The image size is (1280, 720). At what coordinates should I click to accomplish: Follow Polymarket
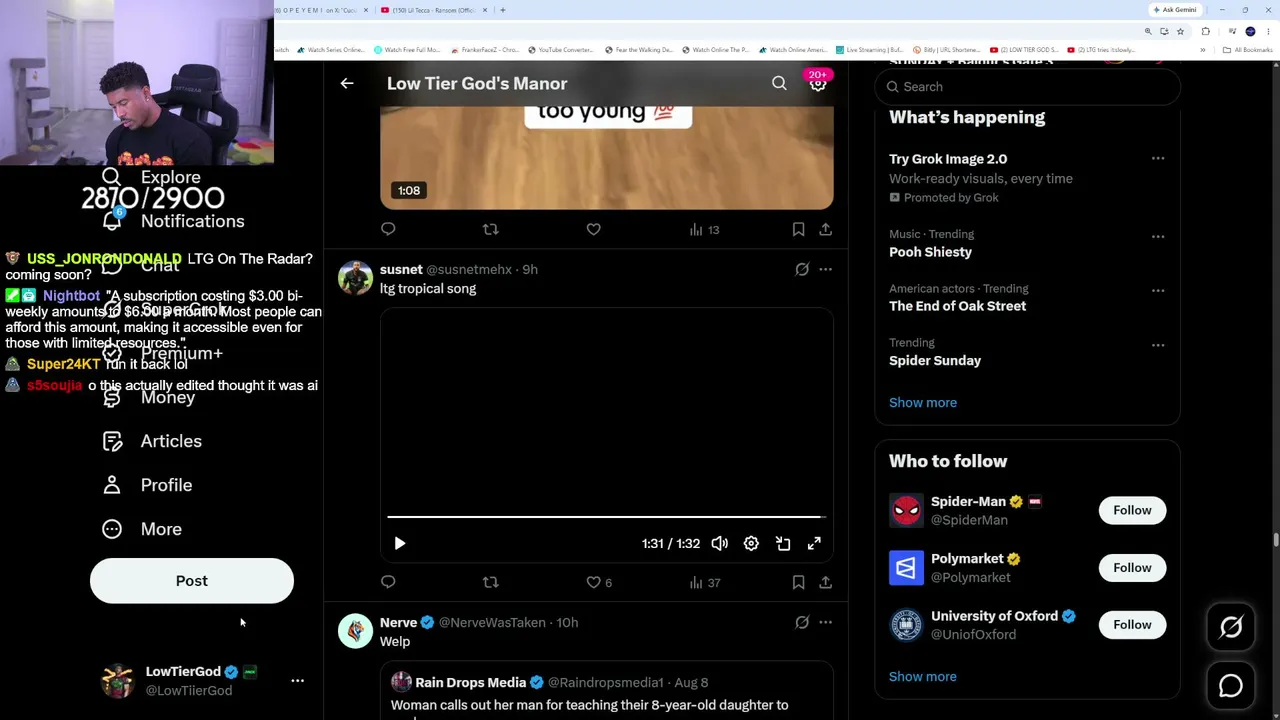click(x=1132, y=567)
